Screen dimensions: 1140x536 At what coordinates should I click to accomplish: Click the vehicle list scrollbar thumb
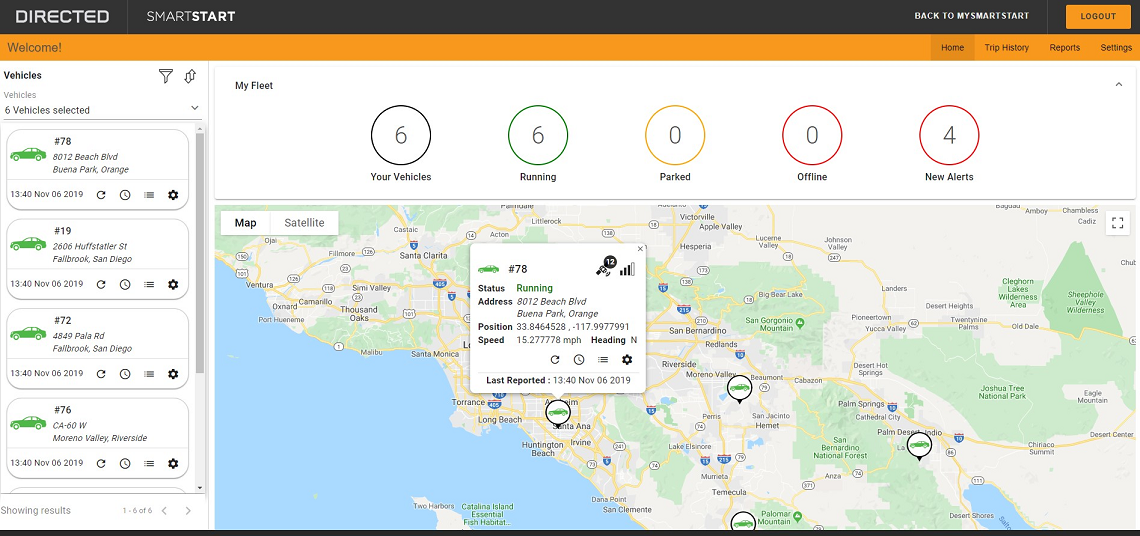click(x=200, y=255)
